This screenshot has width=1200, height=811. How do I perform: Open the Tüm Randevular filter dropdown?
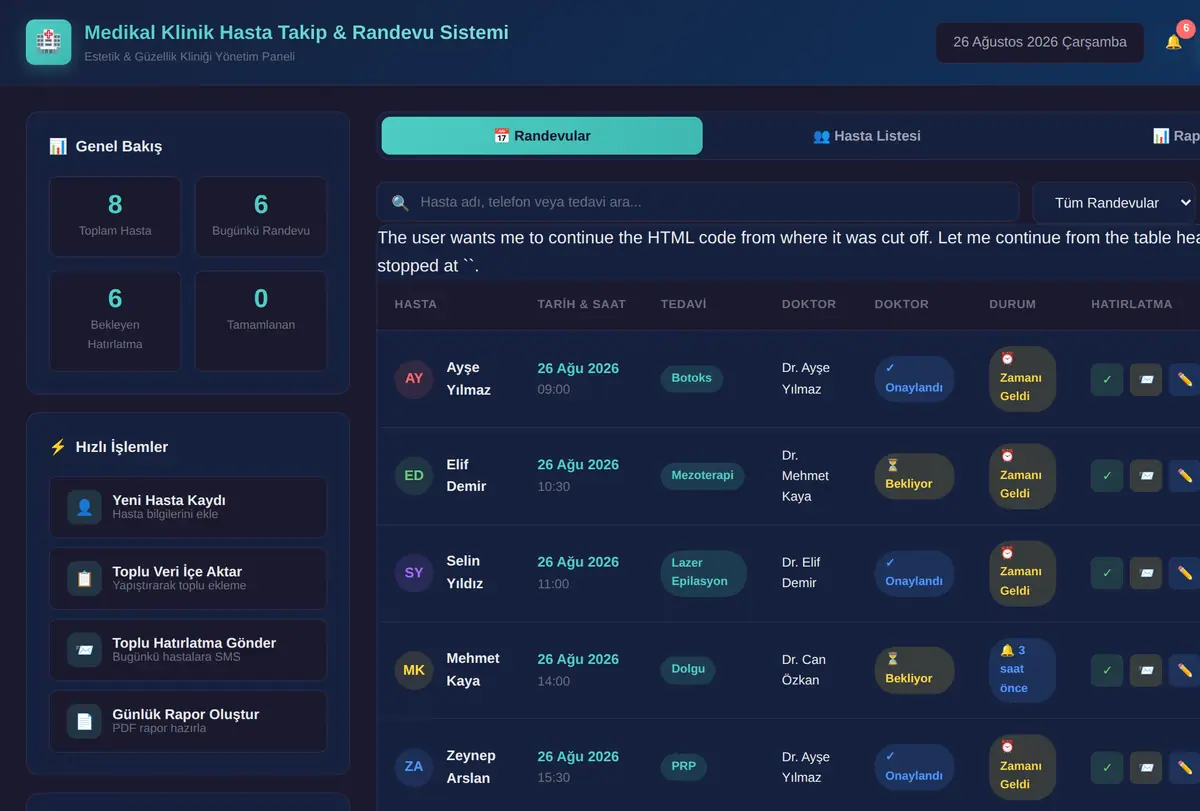(1114, 202)
